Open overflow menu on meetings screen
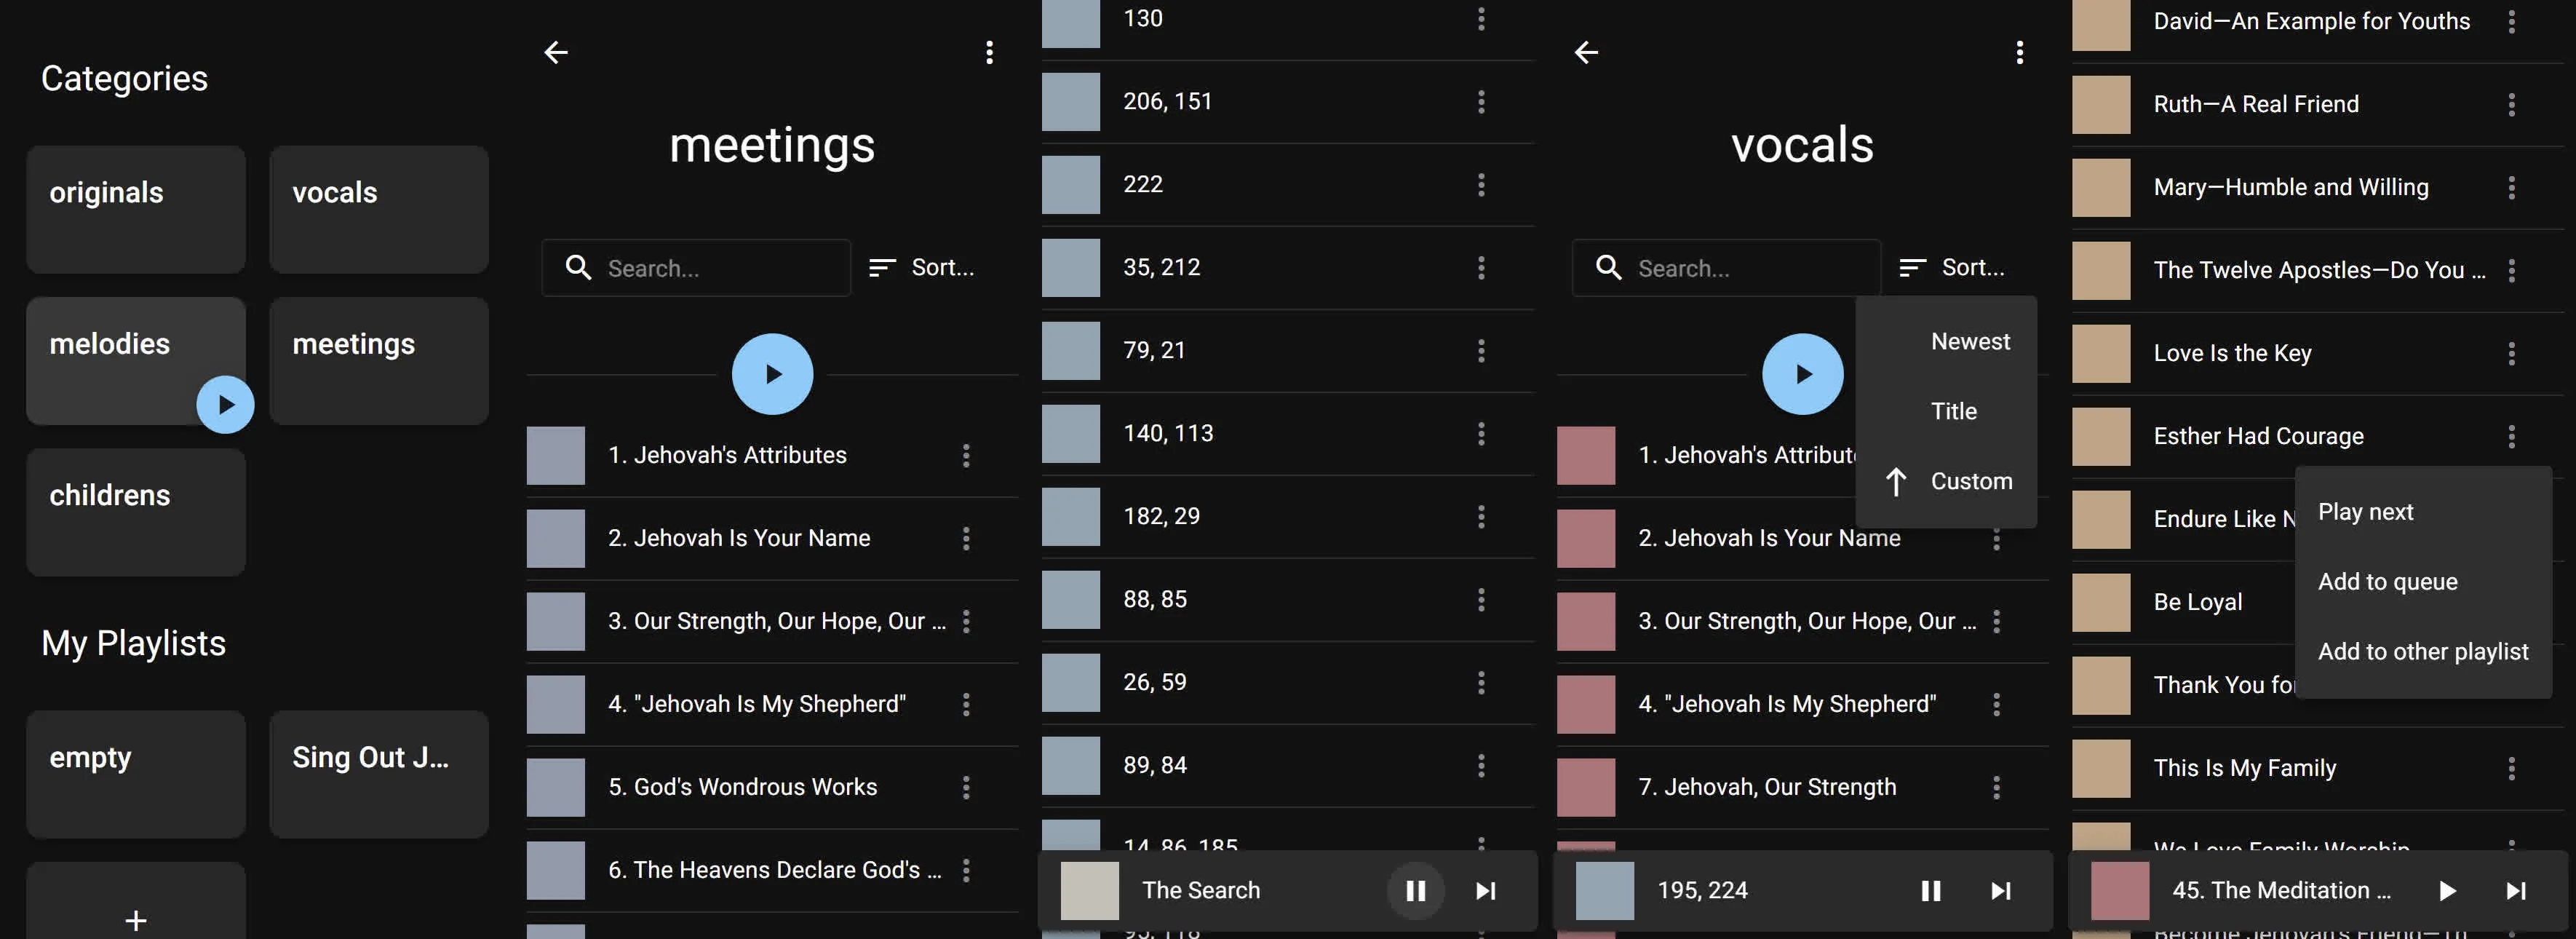Image resolution: width=2576 pixels, height=939 pixels. (989, 52)
